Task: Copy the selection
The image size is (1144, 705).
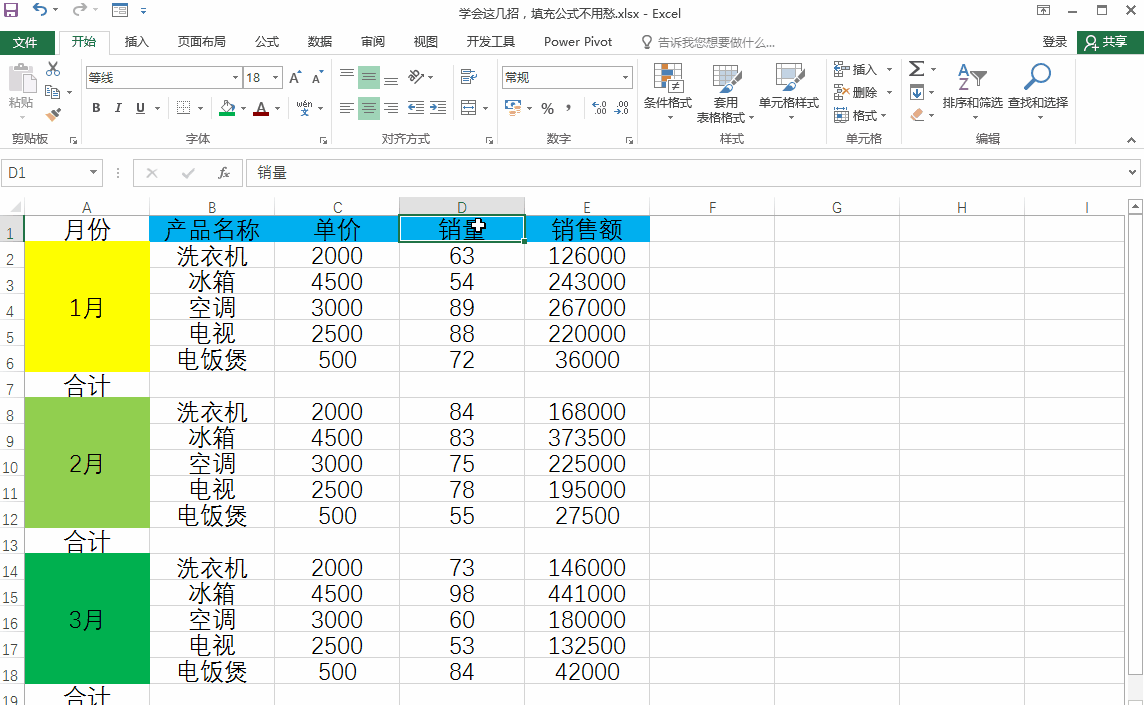Action: [x=53, y=92]
